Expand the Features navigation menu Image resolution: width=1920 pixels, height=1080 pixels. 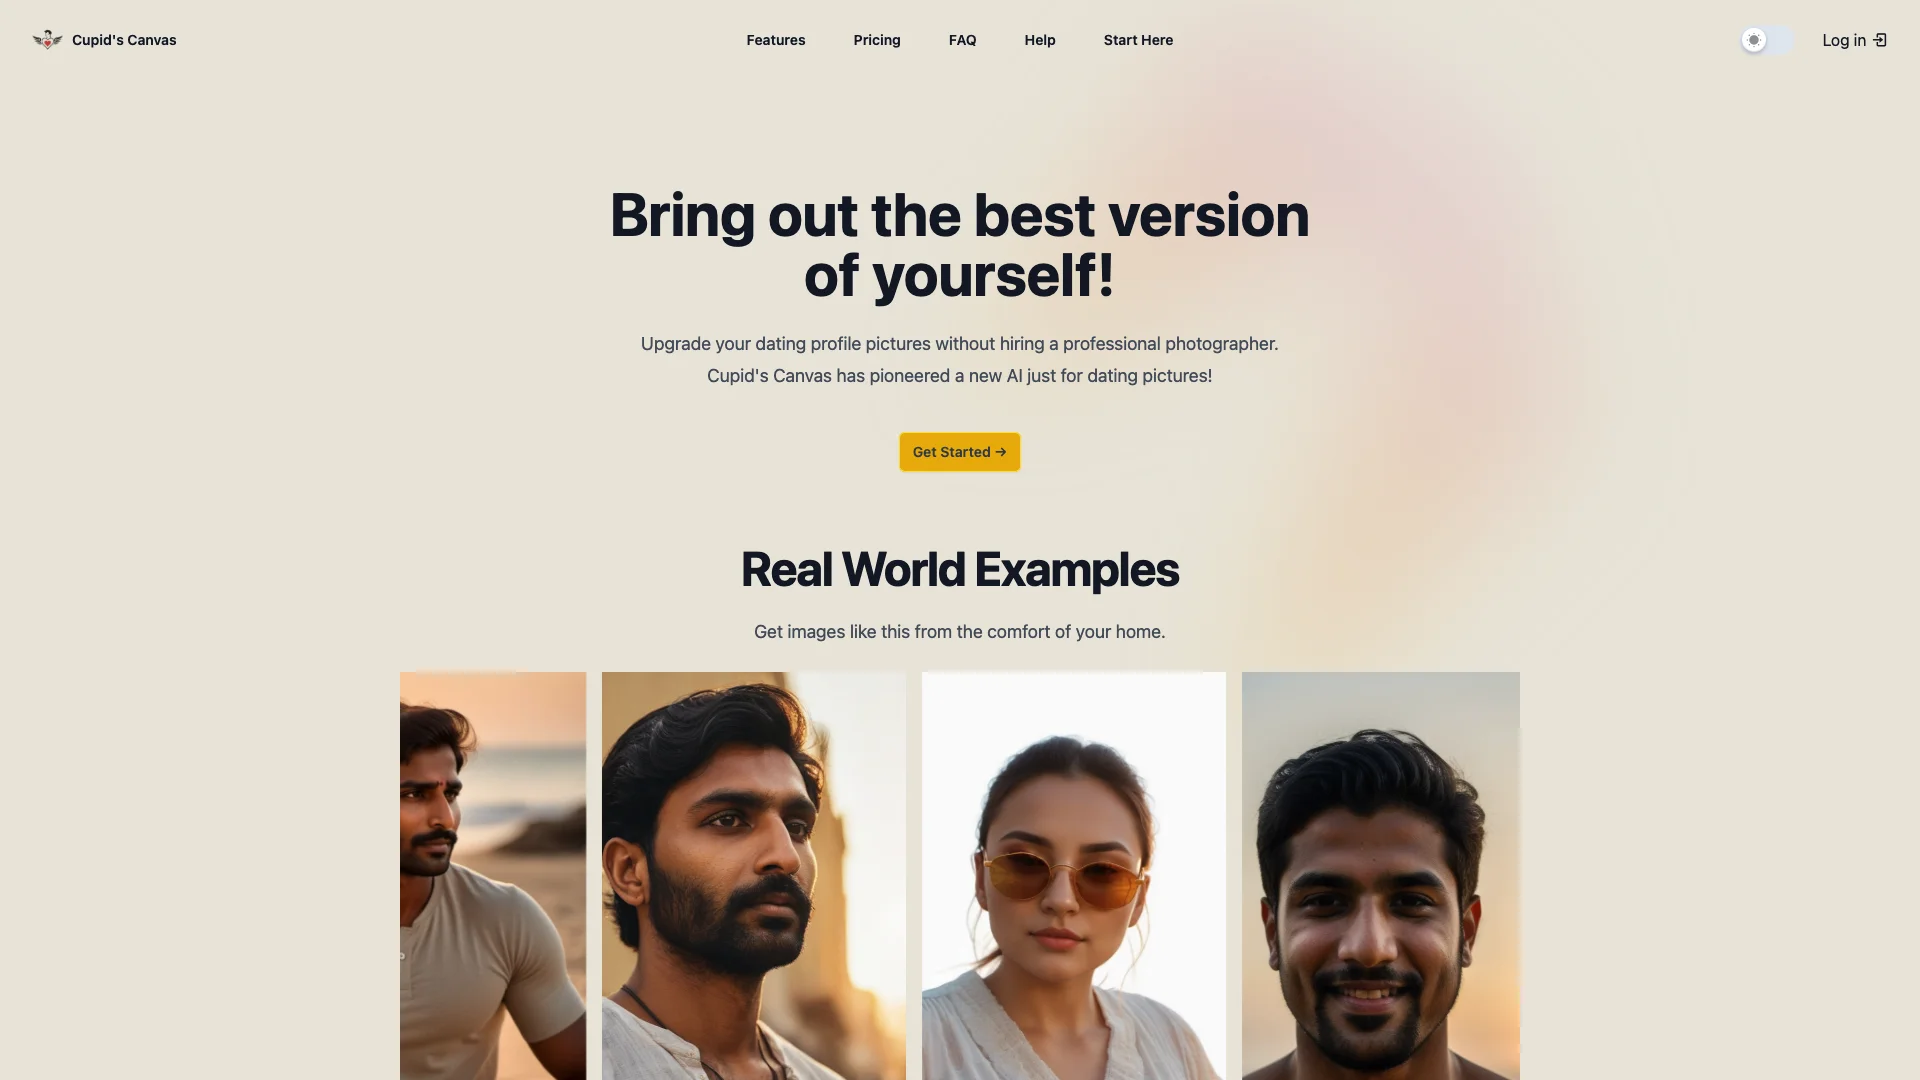pyautogui.click(x=775, y=40)
